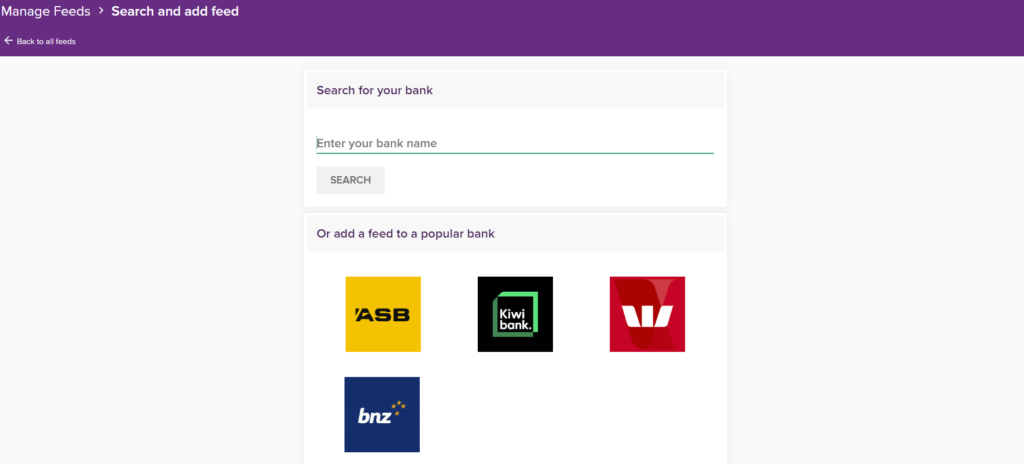Click the black ASB lettering

[x=383, y=315]
